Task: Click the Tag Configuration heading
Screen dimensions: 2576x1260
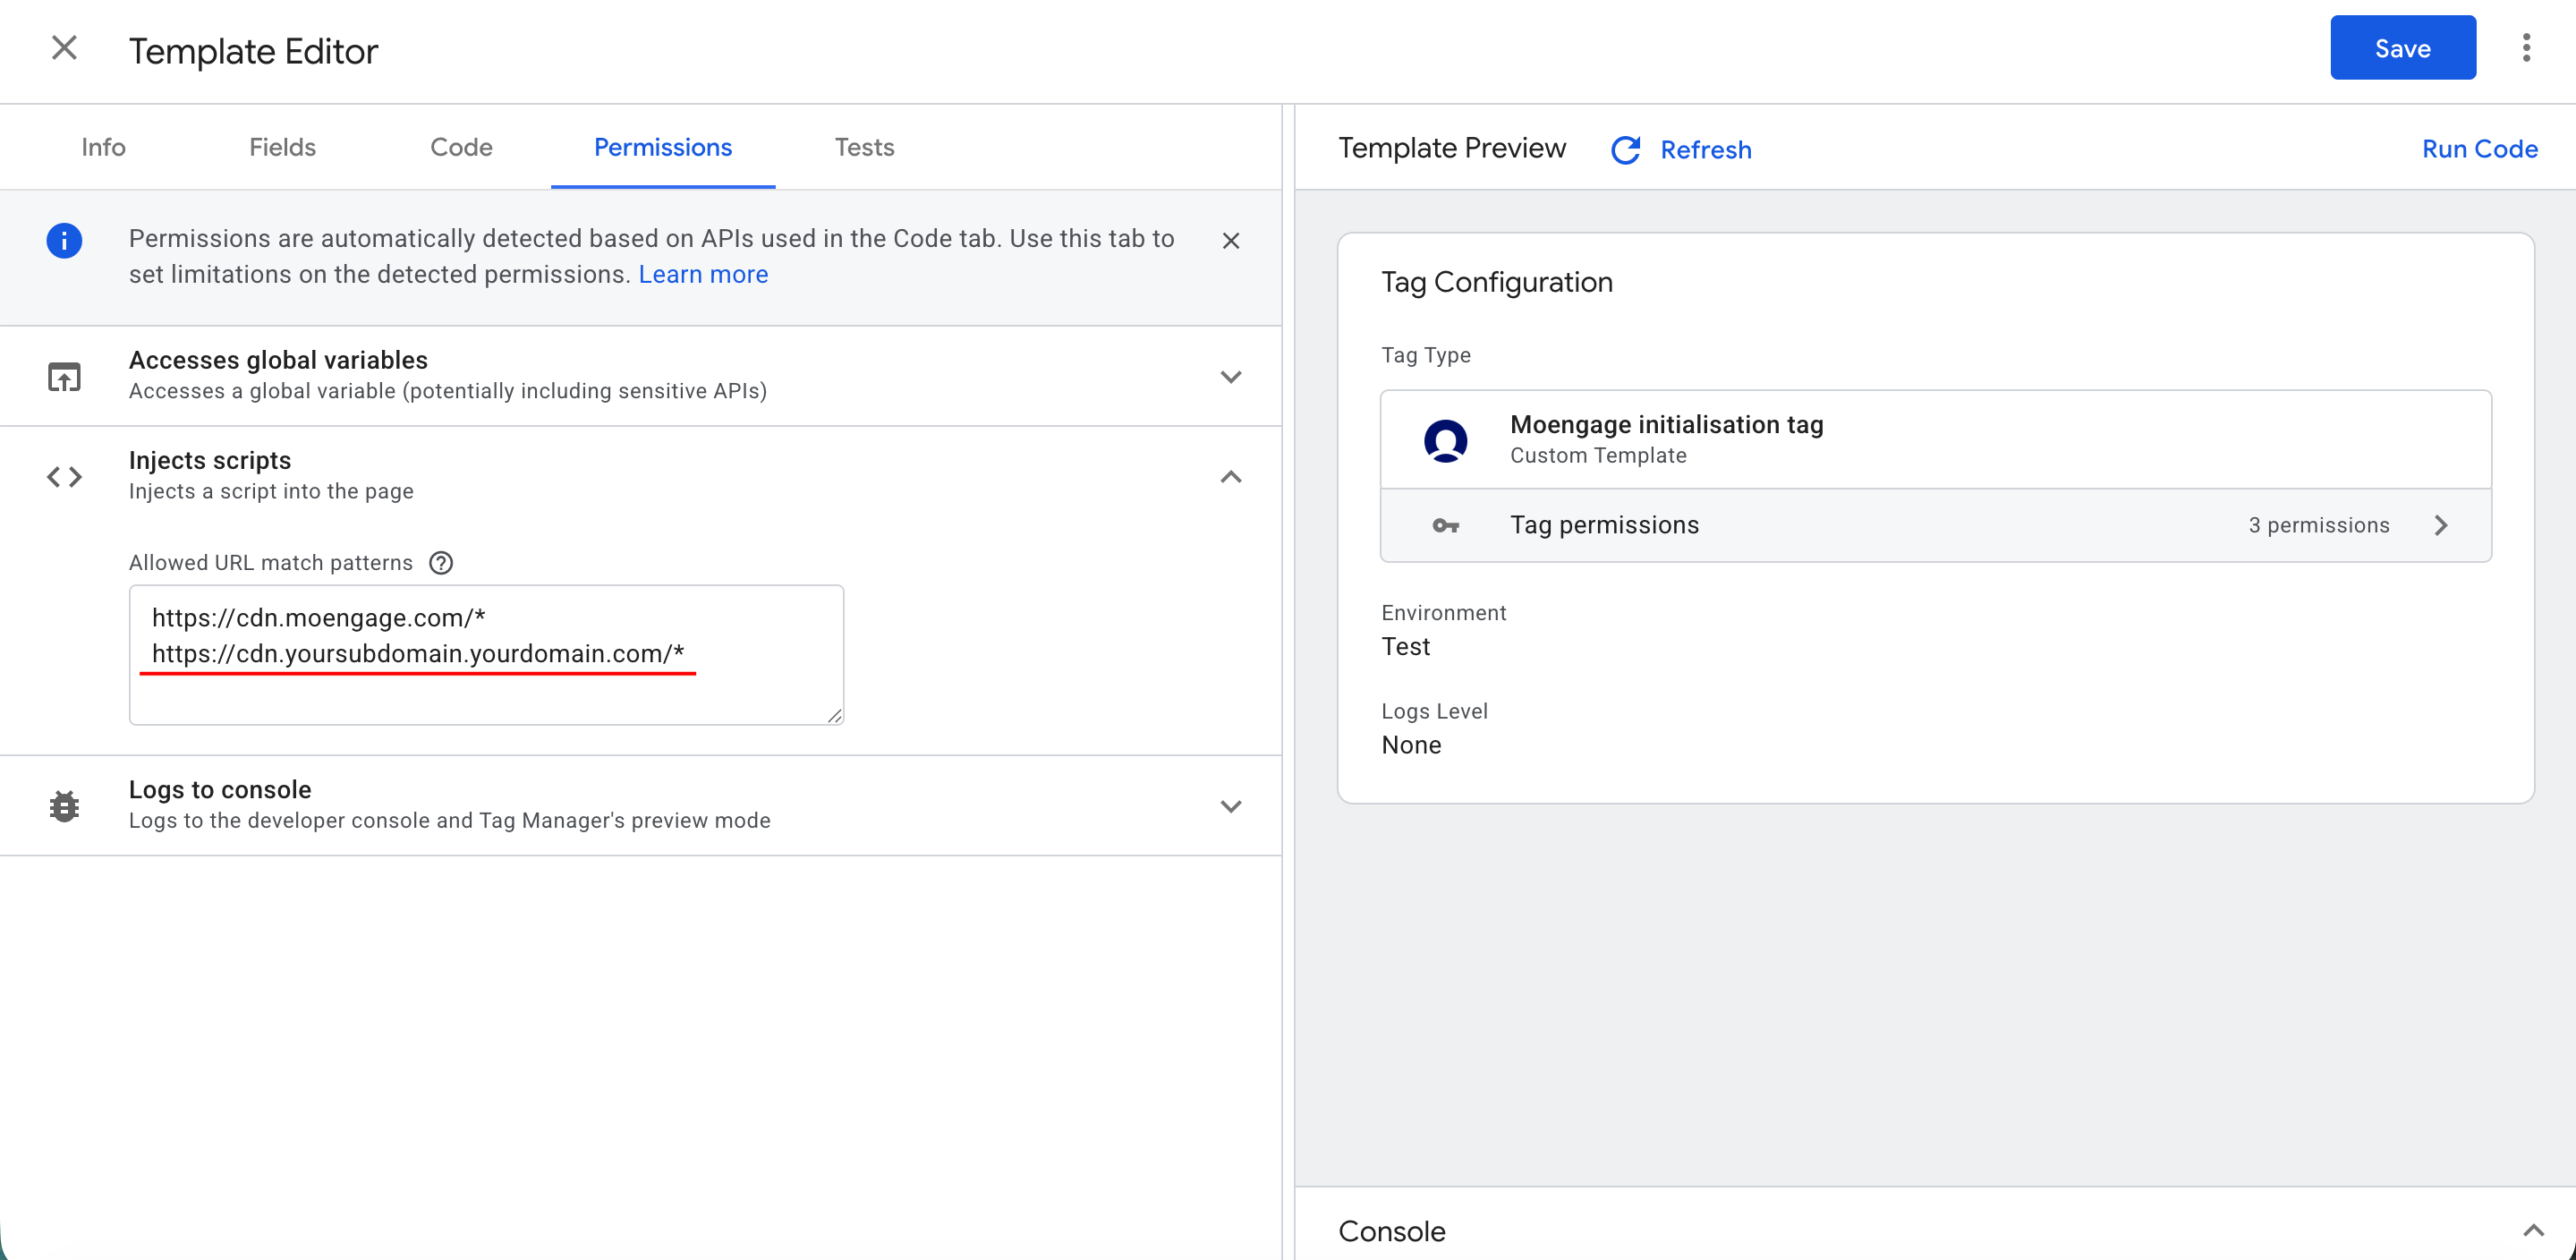Action: tap(1496, 283)
